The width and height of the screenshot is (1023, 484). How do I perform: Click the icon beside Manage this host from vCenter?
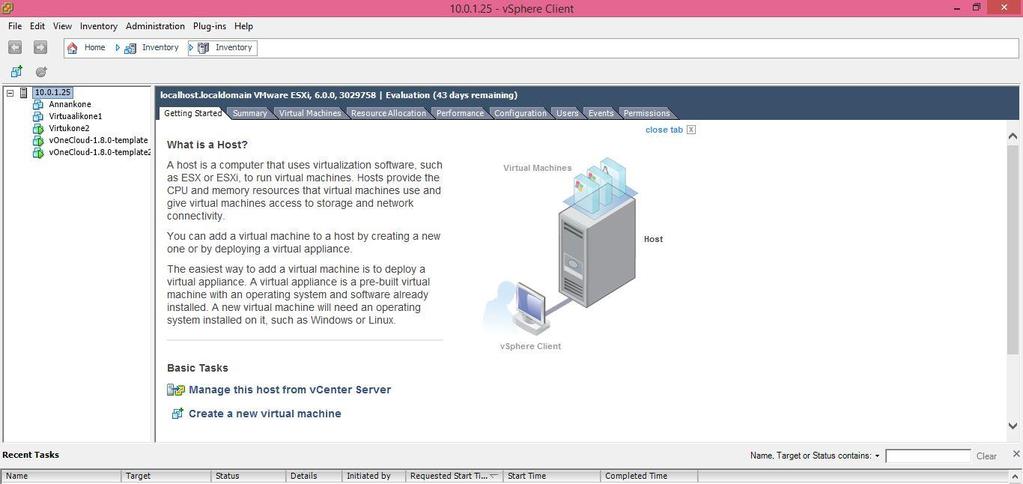pyautogui.click(x=176, y=390)
